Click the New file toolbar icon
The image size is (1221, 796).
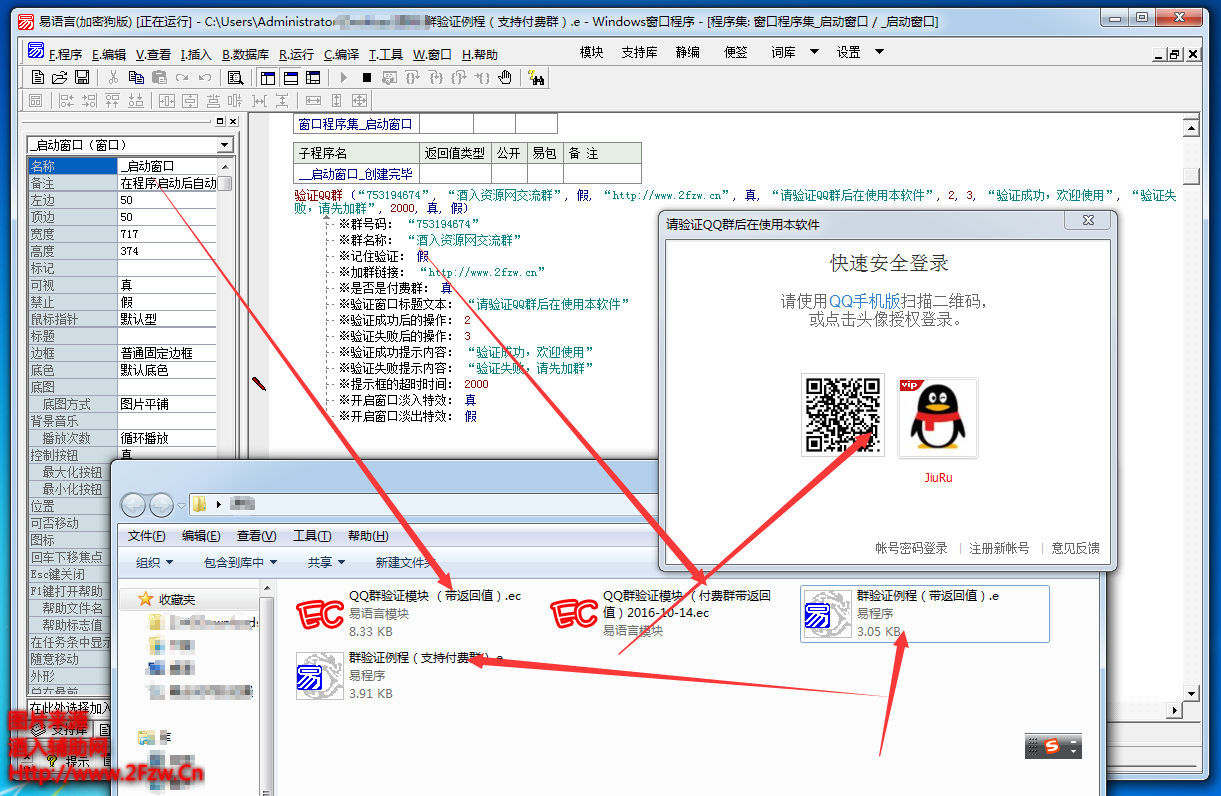[x=38, y=77]
